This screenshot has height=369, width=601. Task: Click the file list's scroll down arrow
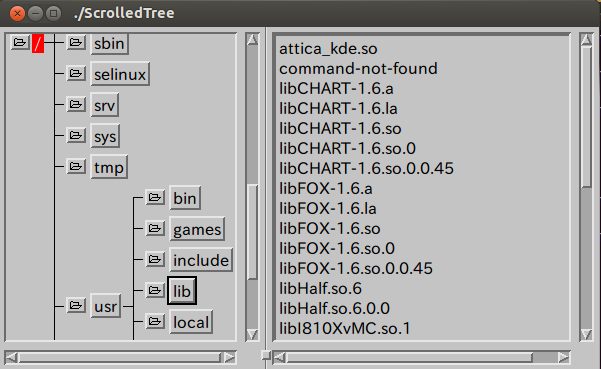tap(586, 335)
